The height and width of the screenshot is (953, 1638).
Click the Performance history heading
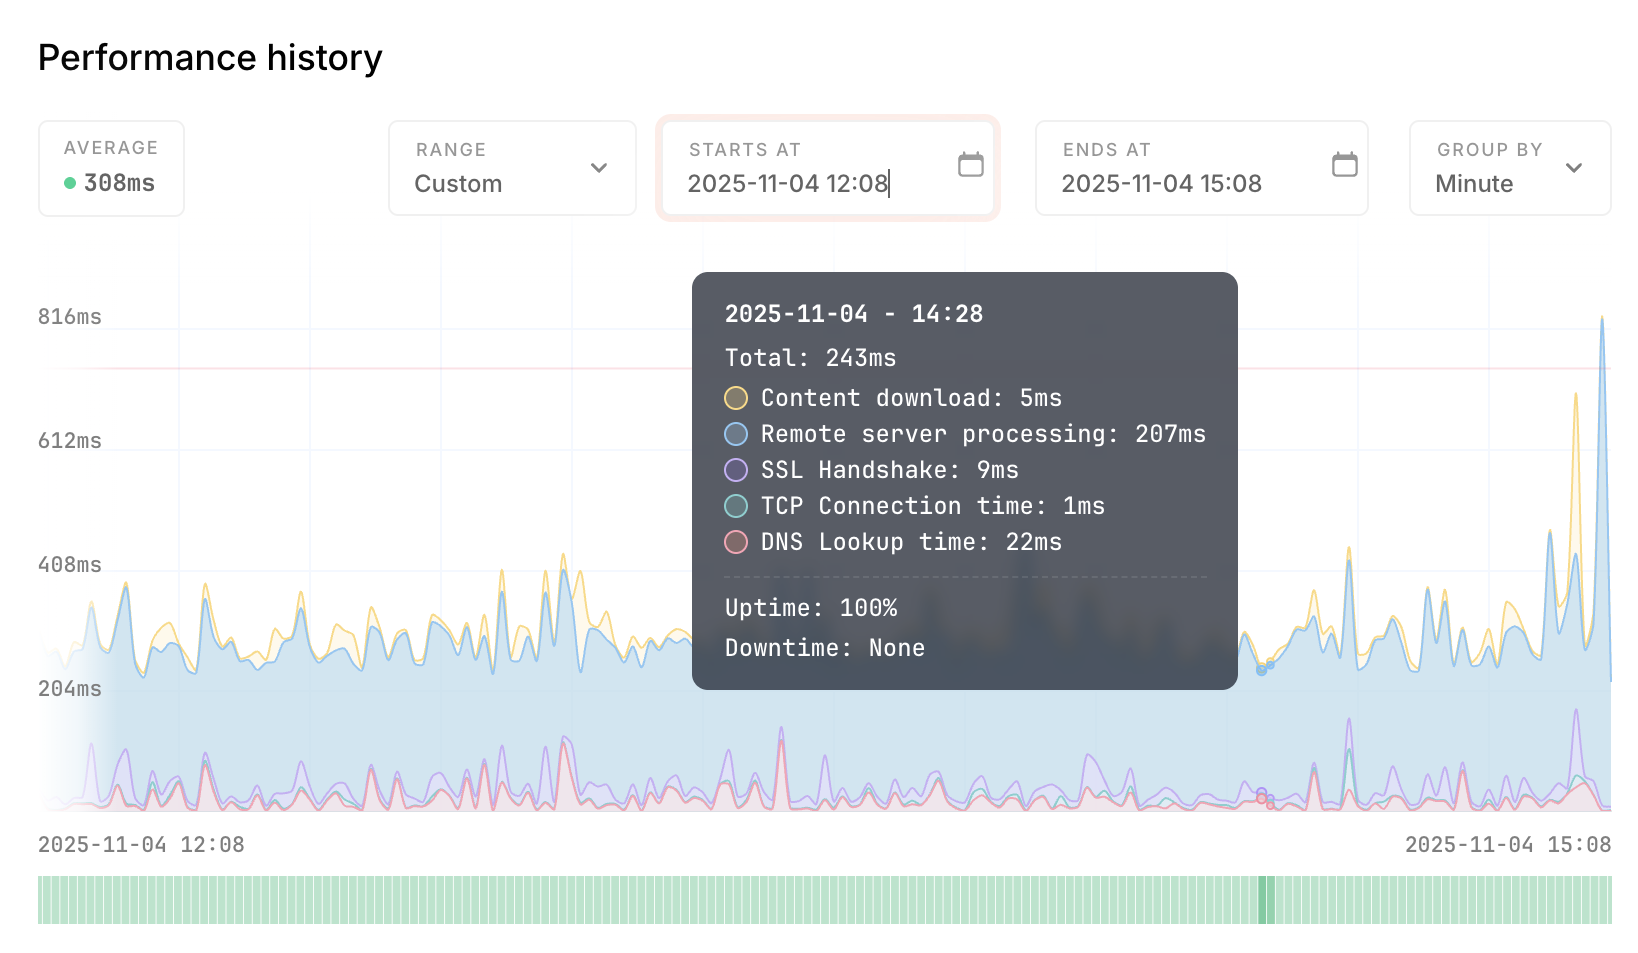point(210,58)
